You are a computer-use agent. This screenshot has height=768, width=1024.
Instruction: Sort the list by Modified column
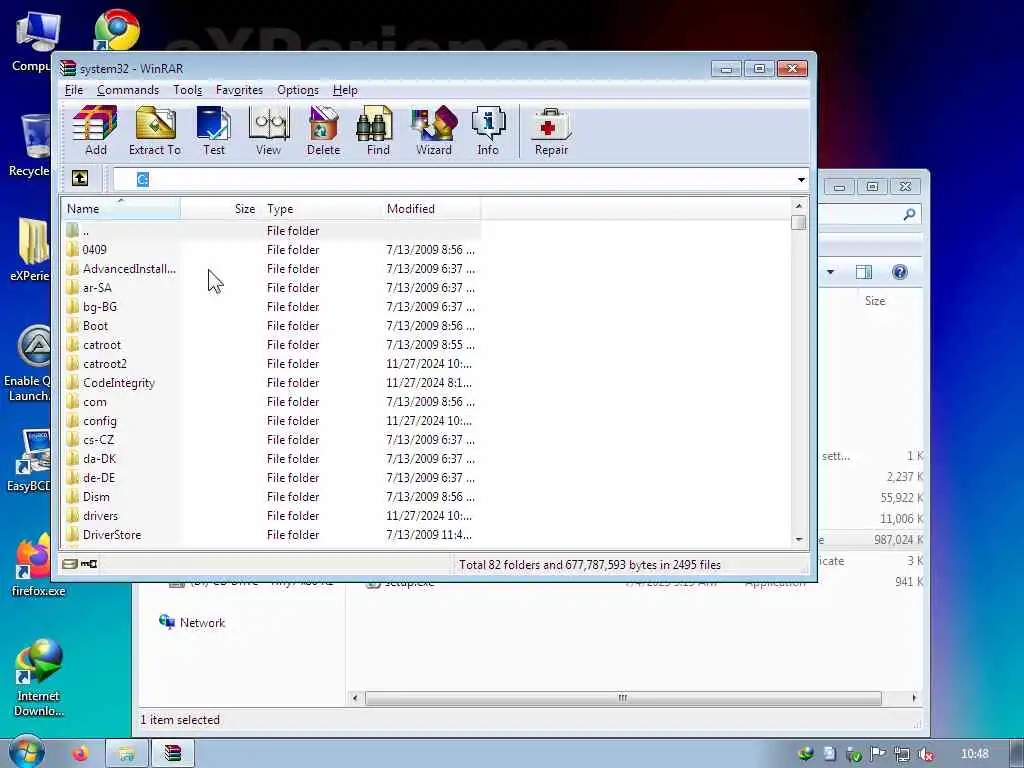pos(432,209)
